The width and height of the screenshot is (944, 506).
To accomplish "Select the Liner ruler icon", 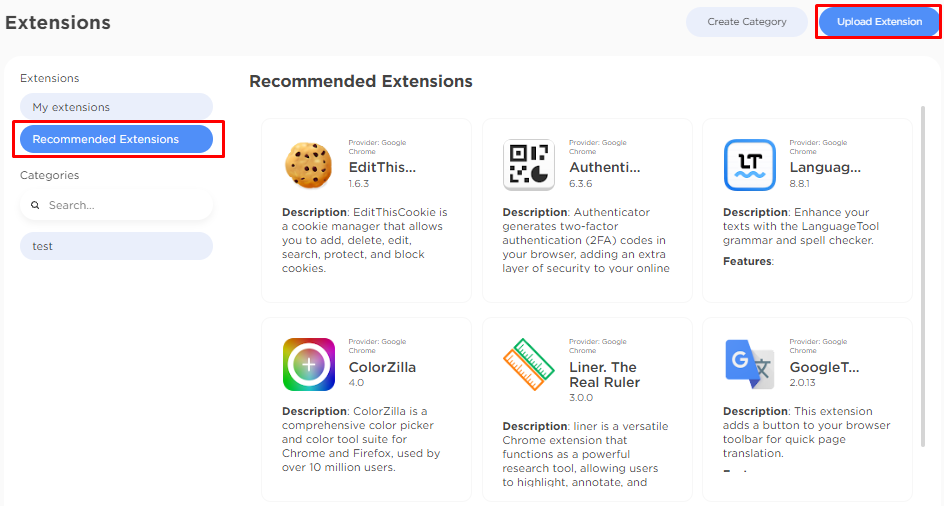I will click(529, 364).
